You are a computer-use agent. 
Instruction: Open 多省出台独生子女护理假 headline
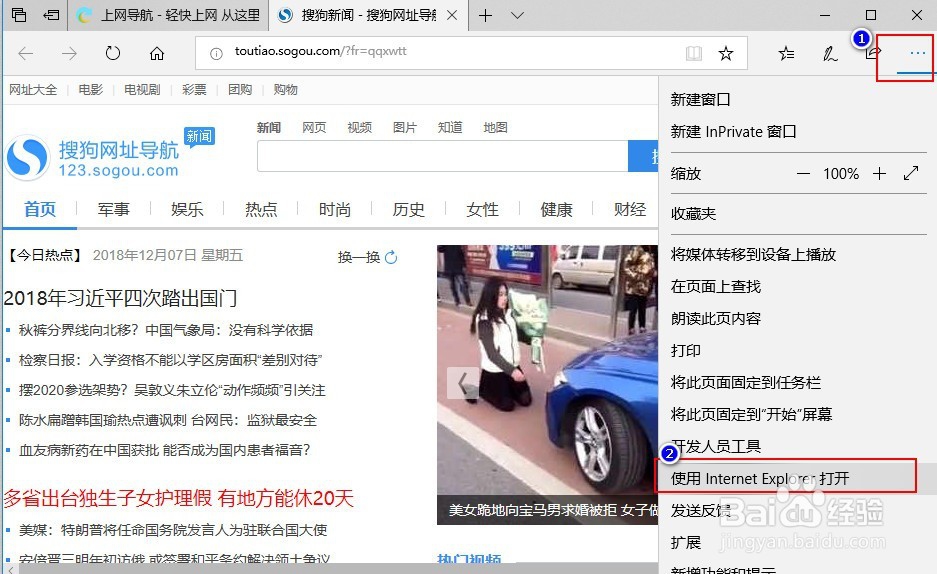(179, 498)
